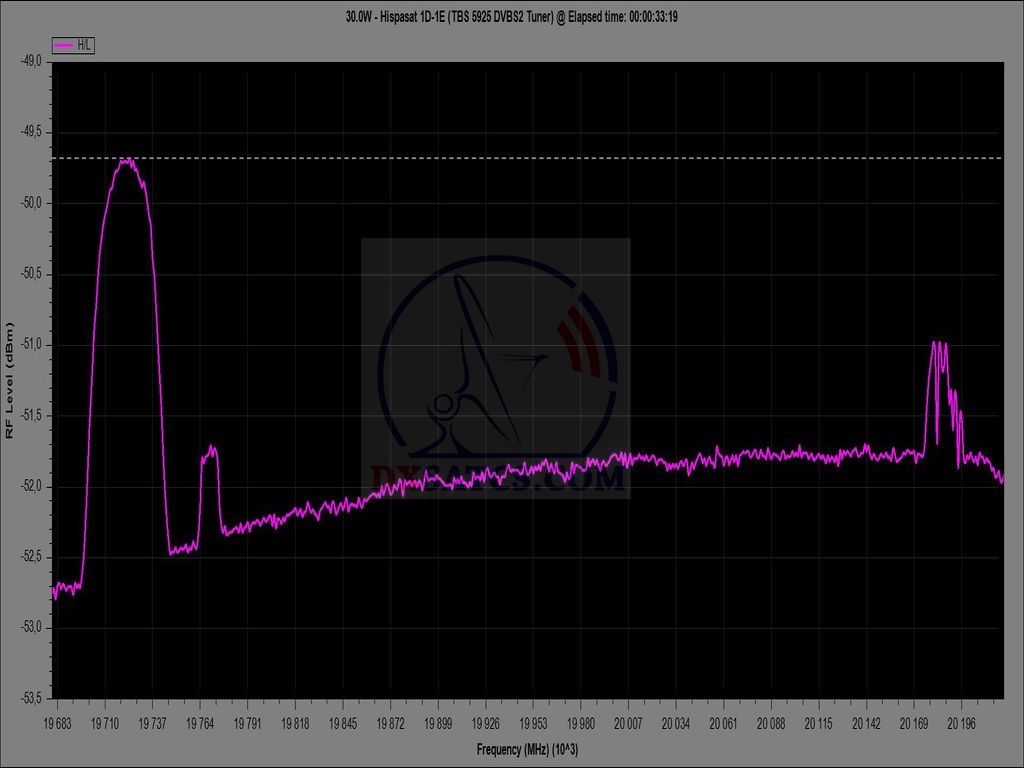
Task: Click the H/L legend entry
Action: point(73,45)
